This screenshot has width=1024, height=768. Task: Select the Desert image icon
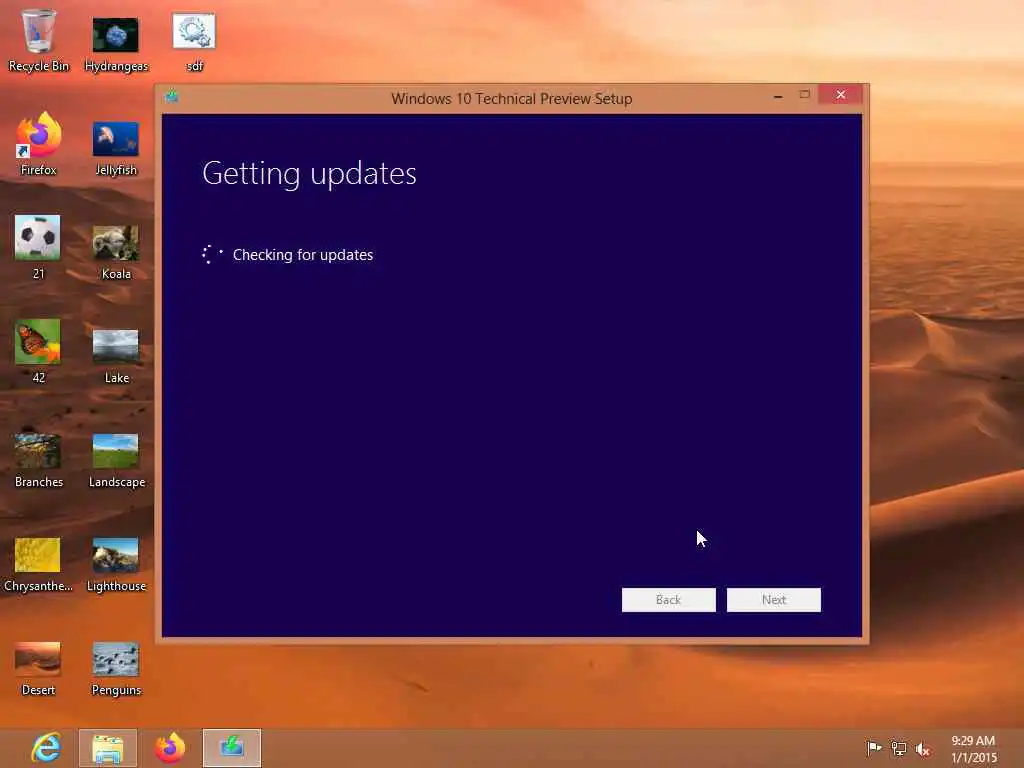38,668
